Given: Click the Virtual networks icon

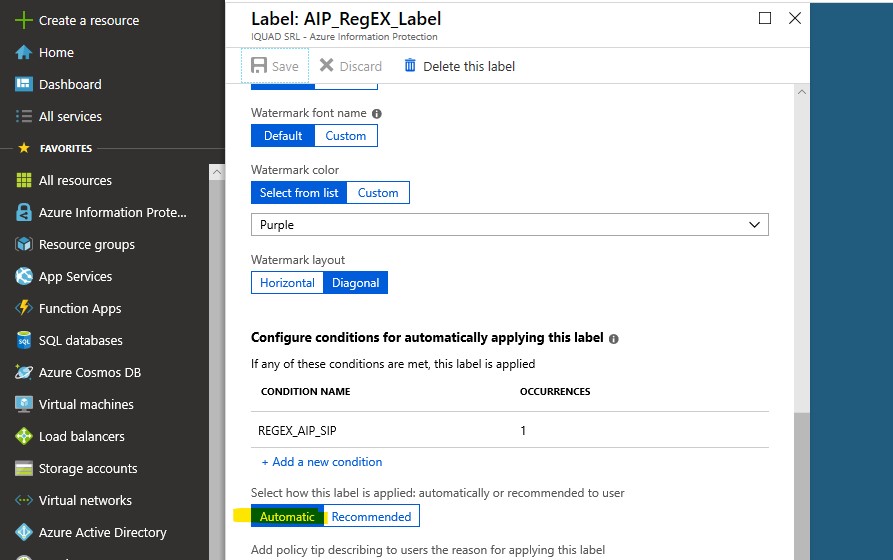Looking at the screenshot, I should coord(23,500).
